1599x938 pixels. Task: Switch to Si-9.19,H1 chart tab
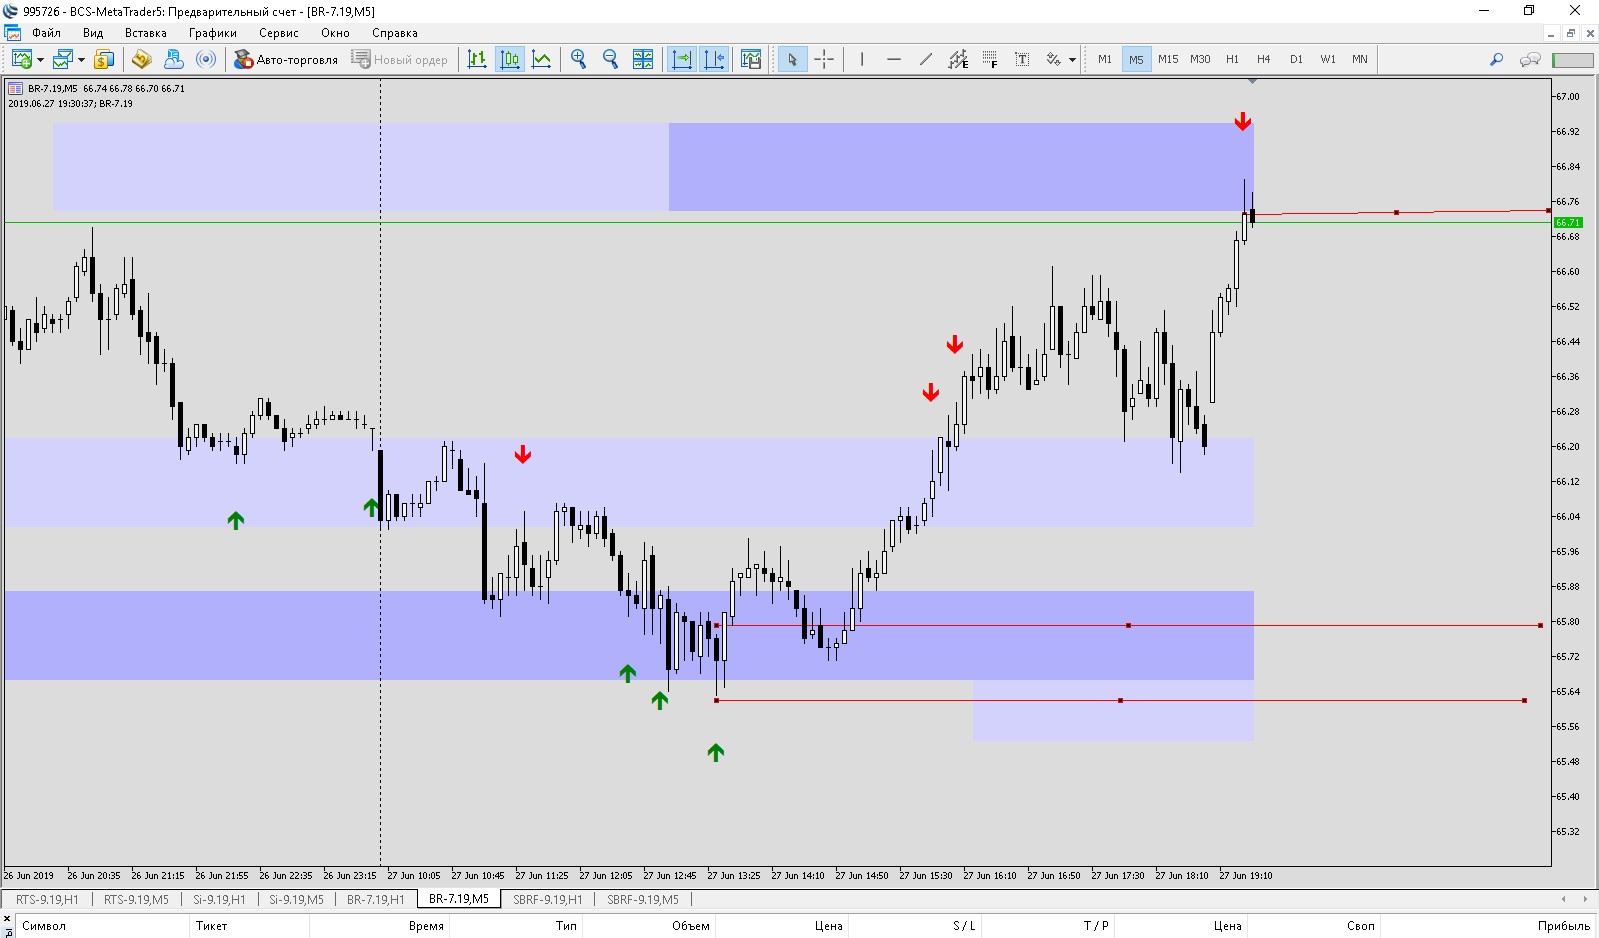pyautogui.click(x=219, y=899)
